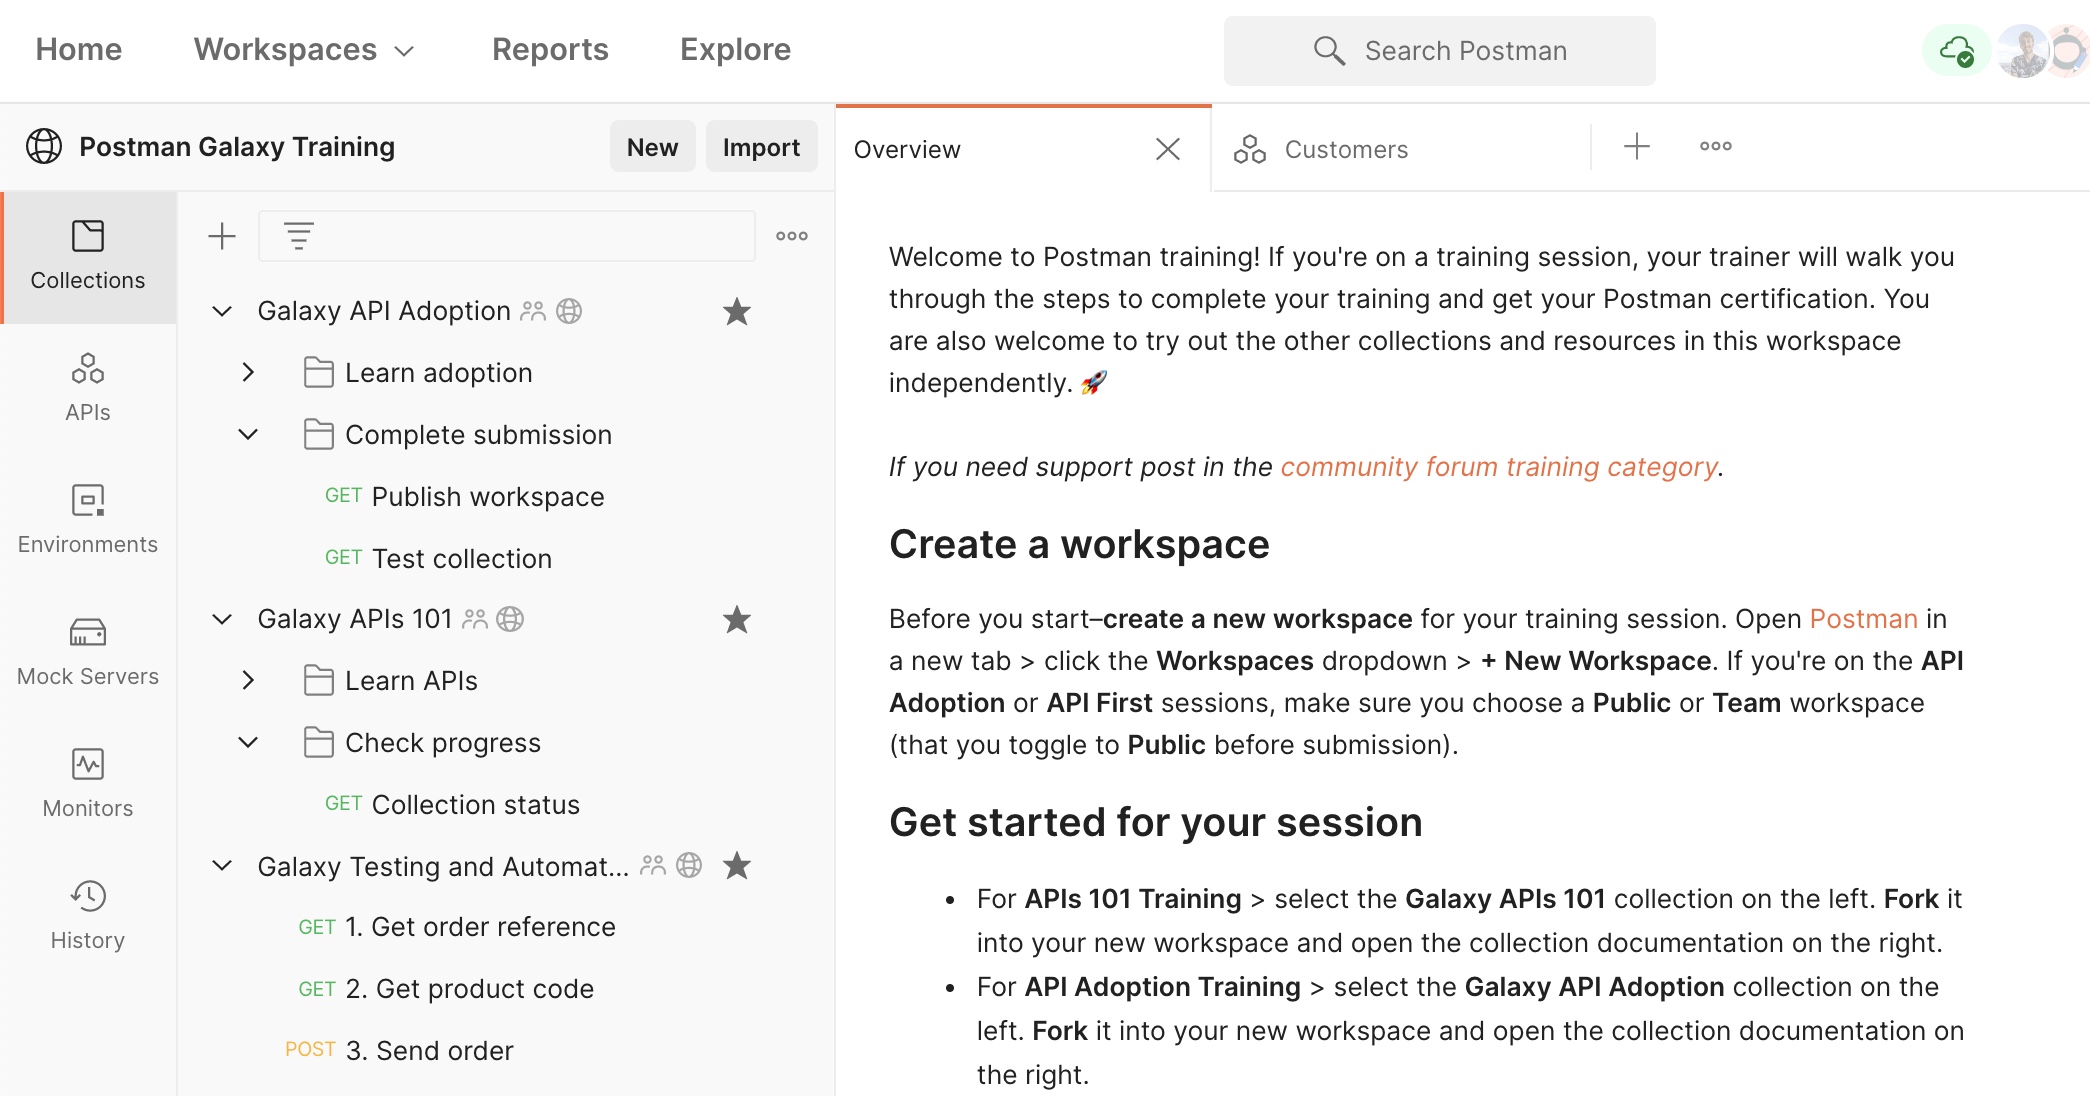Click the shared team icon on Galaxy Testing and Automation
This screenshot has width=2090, height=1096.
(653, 865)
